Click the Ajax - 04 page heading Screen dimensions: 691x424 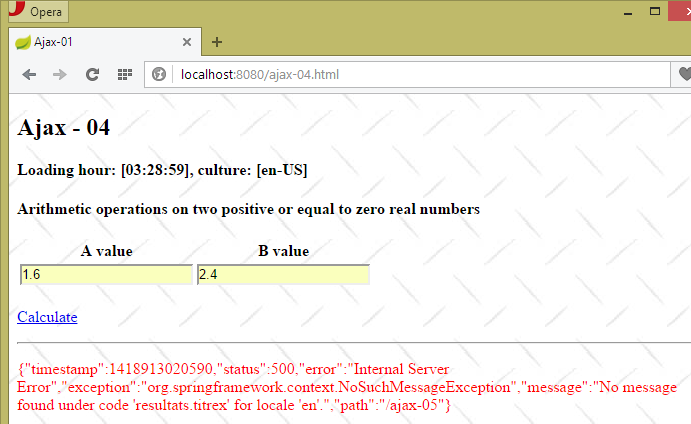point(64,128)
